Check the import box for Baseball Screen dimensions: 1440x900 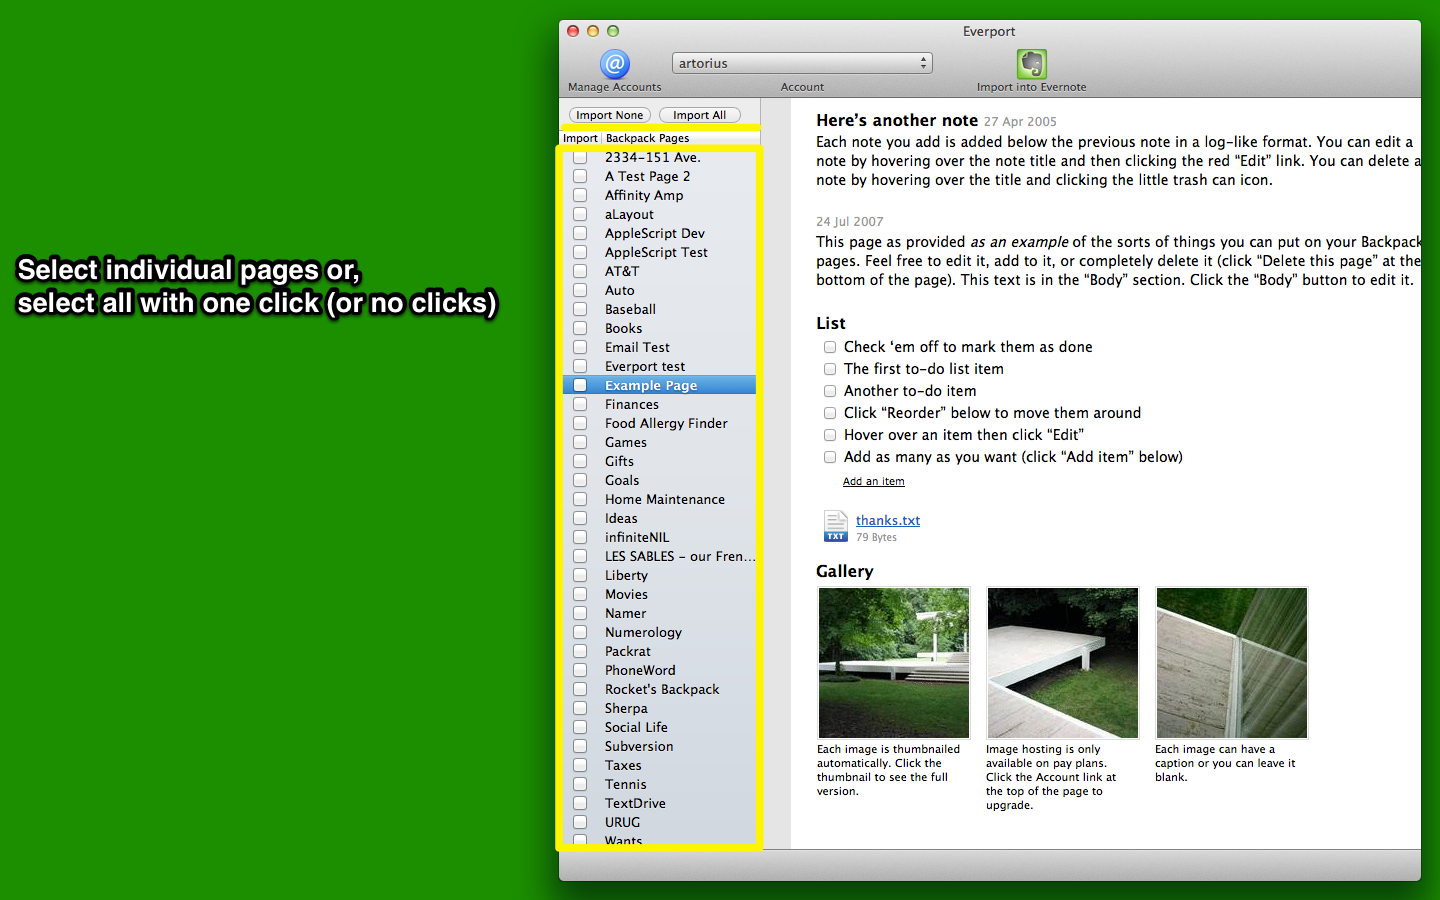coord(580,309)
